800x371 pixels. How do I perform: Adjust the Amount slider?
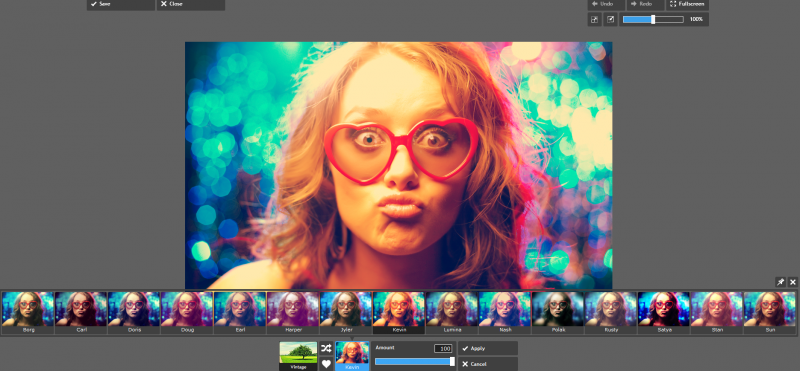click(x=414, y=362)
